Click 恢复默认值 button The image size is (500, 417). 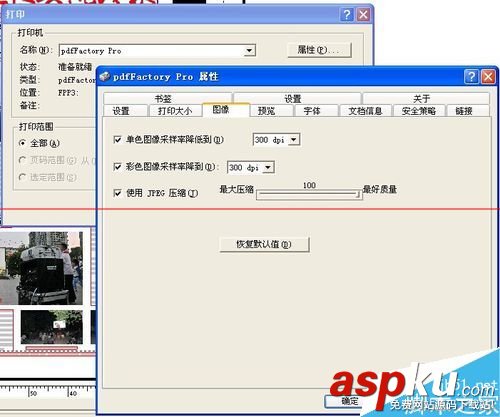pyautogui.click(x=264, y=244)
